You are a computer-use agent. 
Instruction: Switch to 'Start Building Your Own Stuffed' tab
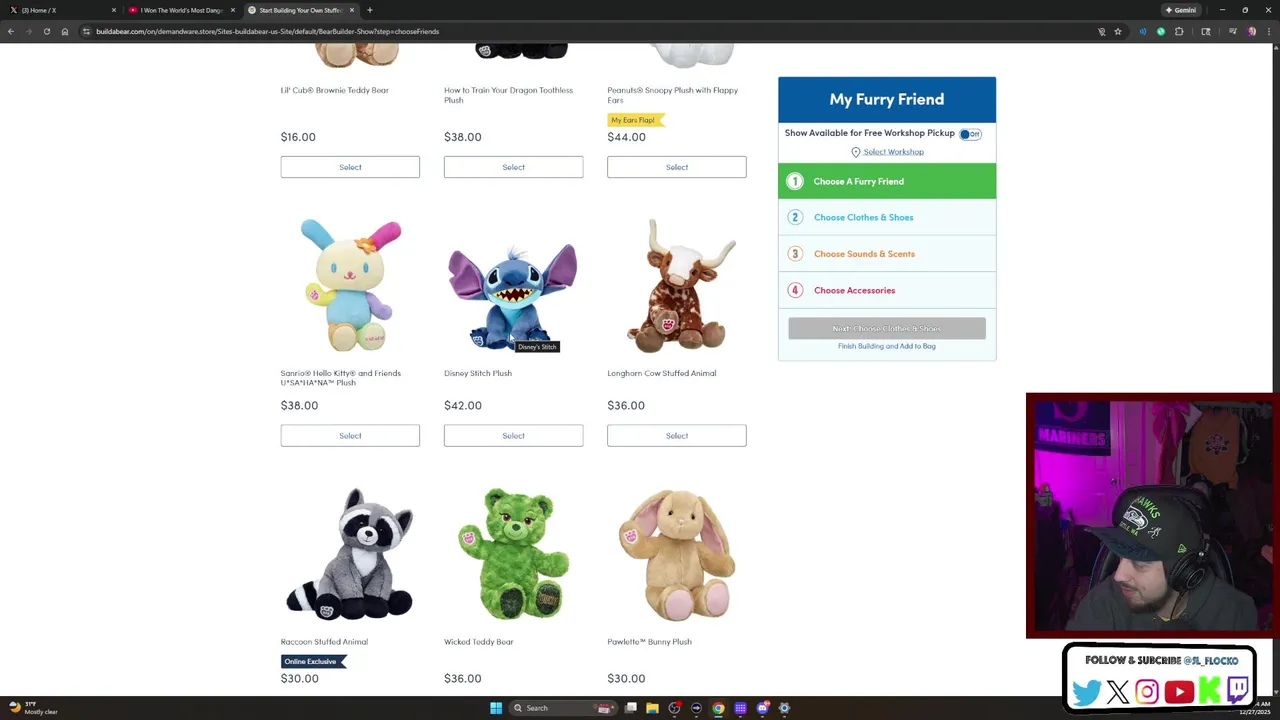tap(300, 10)
